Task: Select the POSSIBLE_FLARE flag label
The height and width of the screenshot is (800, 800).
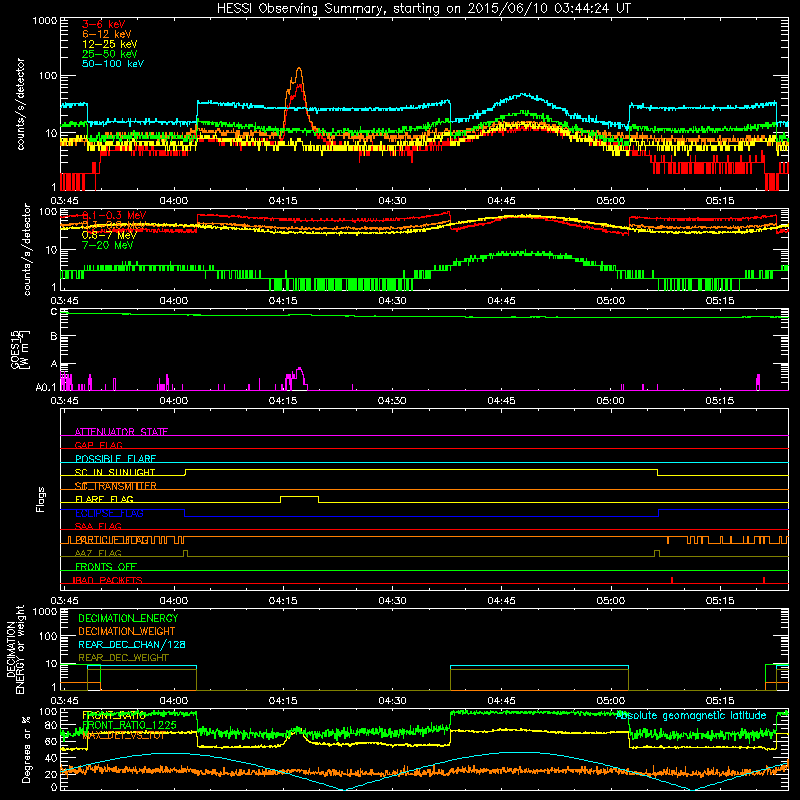Action: [115, 459]
